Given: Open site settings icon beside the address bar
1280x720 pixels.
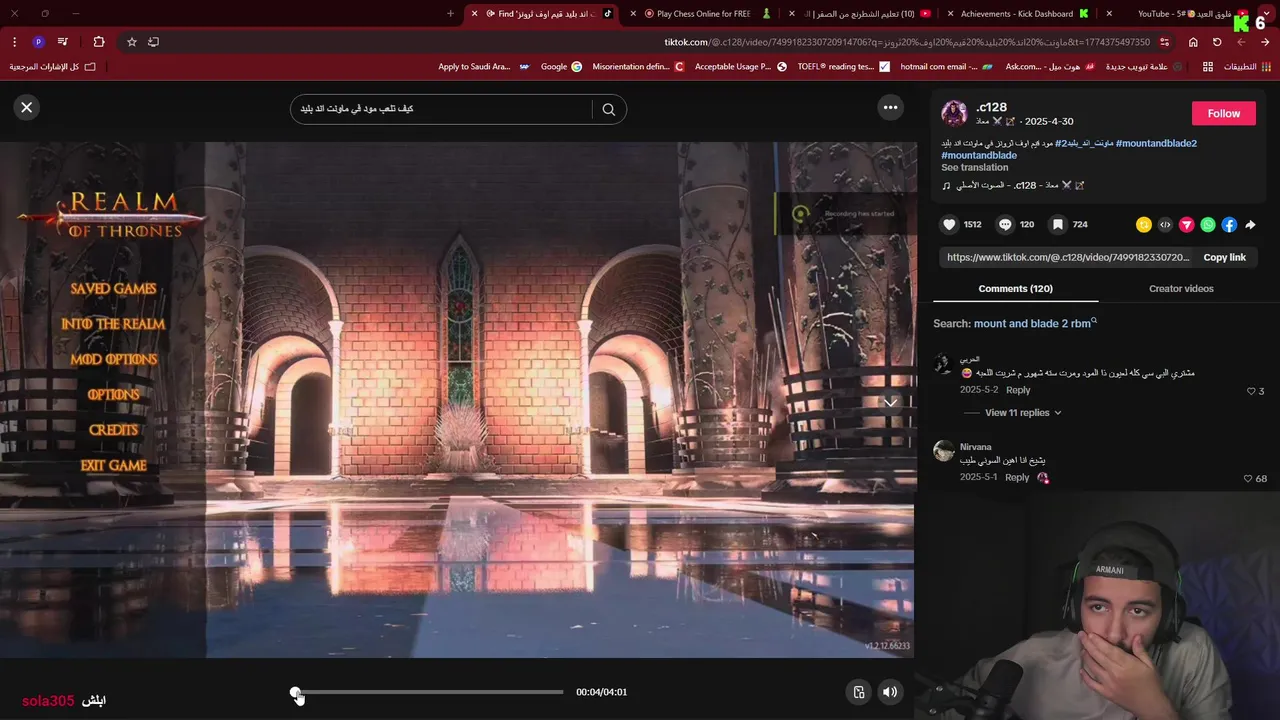Looking at the screenshot, I should click(x=1164, y=42).
